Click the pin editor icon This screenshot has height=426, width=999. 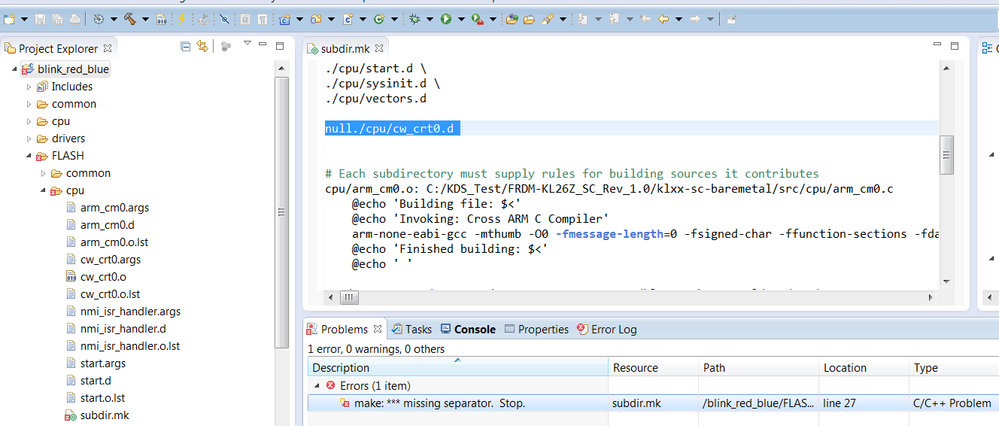(x=731, y=20)
